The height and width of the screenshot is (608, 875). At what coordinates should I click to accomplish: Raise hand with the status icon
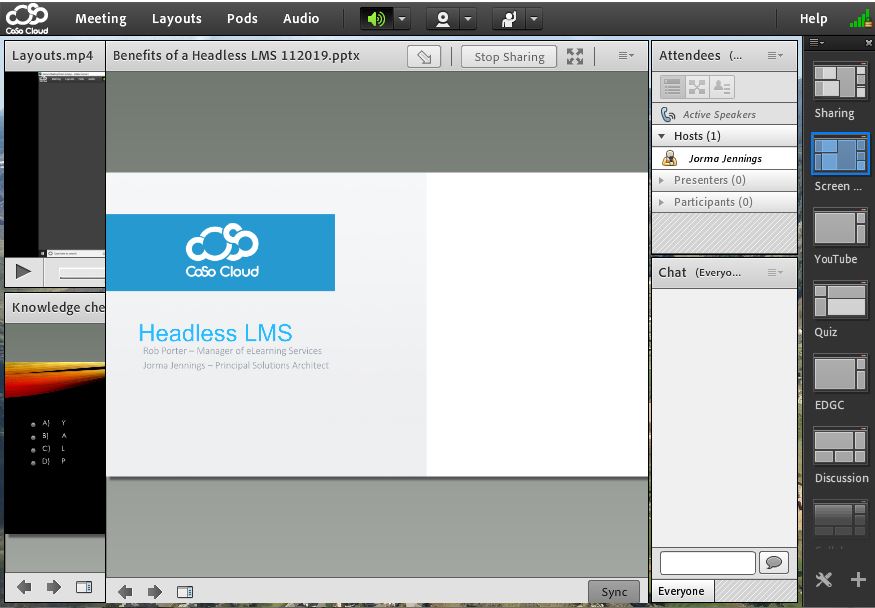[508, 19]
